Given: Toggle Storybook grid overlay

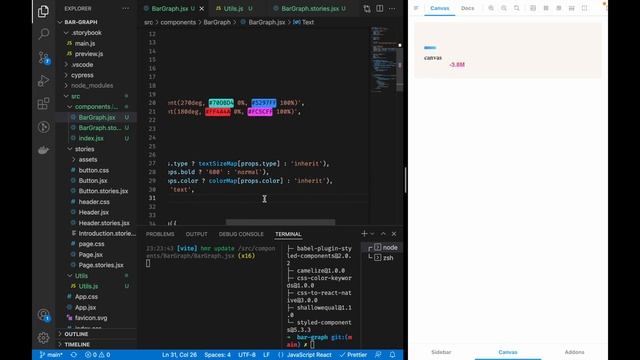Looking at the screenshot, I should tap(546, 8).
